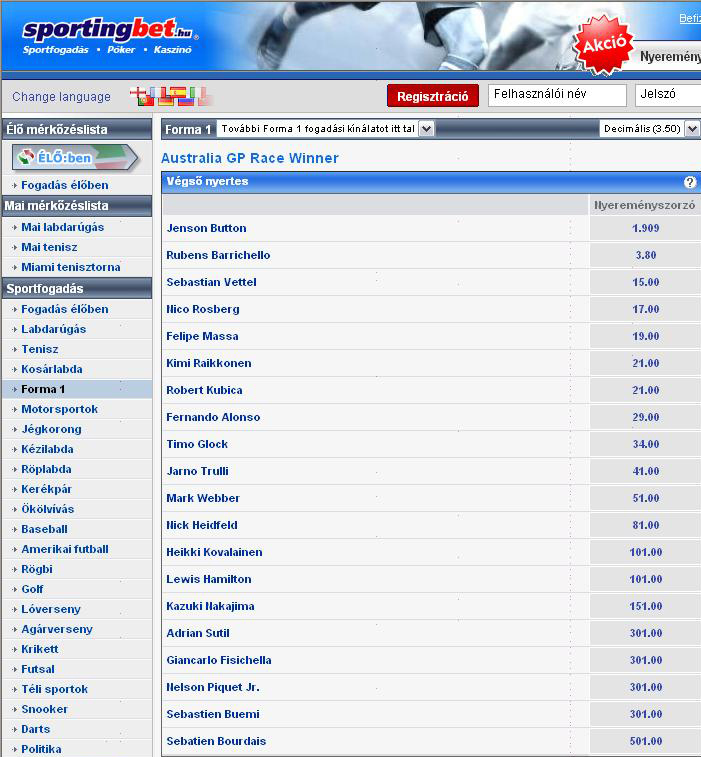The height and width of the screenshot is (757, 701).
Task: Open the Ökölvívás sport category
Action: click(x=47, y=509)
